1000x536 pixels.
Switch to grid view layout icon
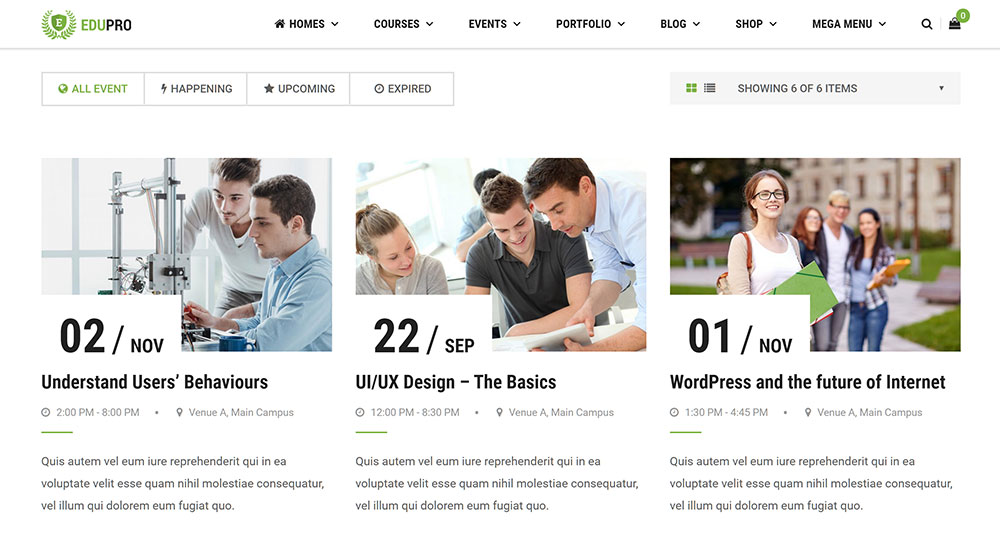pyautogui.click(x=691, y=88)
